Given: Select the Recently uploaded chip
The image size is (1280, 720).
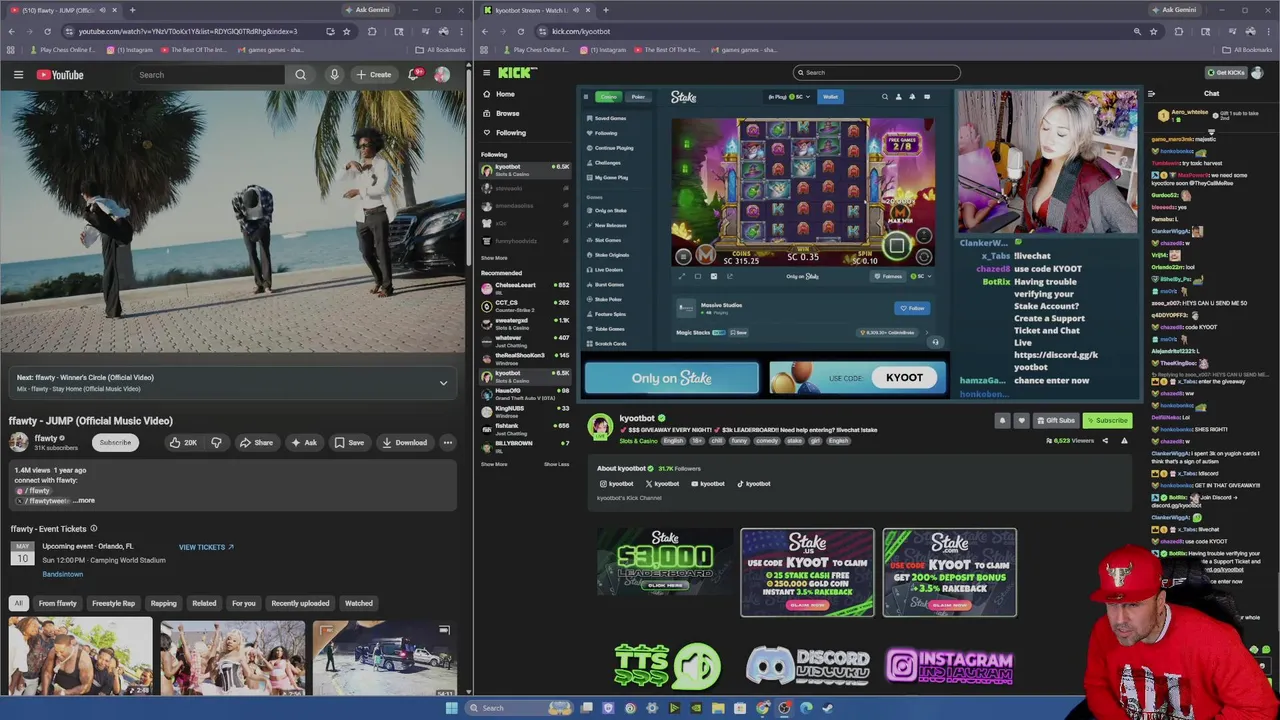Looking at the screenshot, I should [300, 603].
